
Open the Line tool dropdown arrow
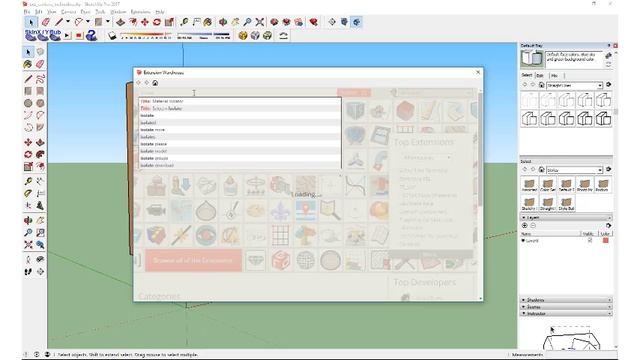coord(68,22)
